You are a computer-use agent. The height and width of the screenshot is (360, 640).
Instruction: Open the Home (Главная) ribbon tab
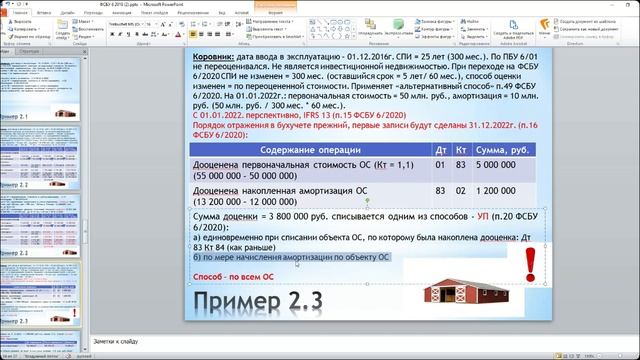tap(20, 13)
